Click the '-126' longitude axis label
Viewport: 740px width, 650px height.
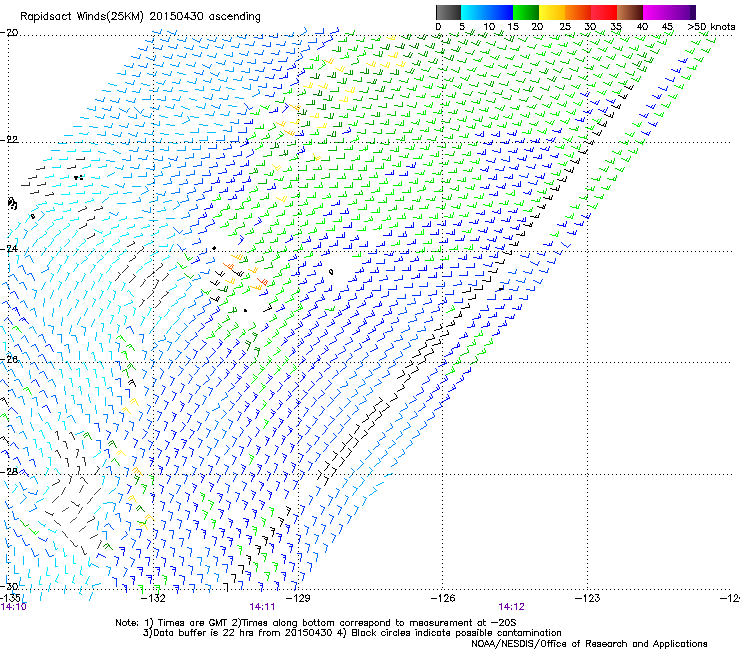pyautogui.click(x=443, y=598)
